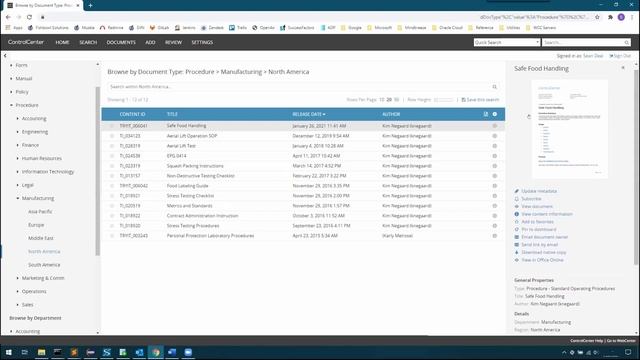Open File Explorer from the taskbar
The width and height of the screenshot is (640, 360).
41,352
